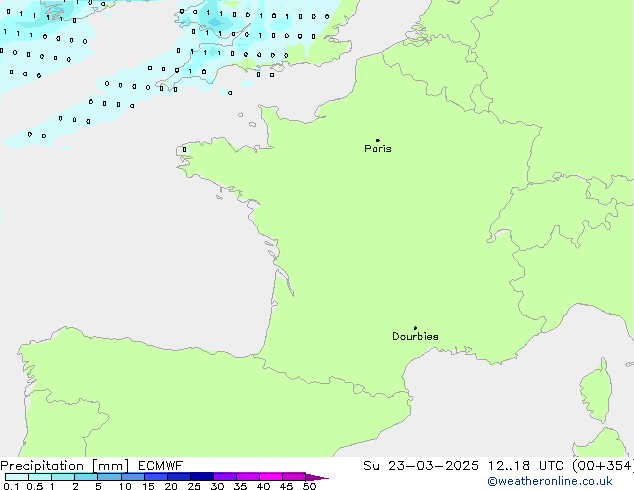Pick the 20–25 mm legend color swatch
634x490 pixels.
(x=179, y=477)
